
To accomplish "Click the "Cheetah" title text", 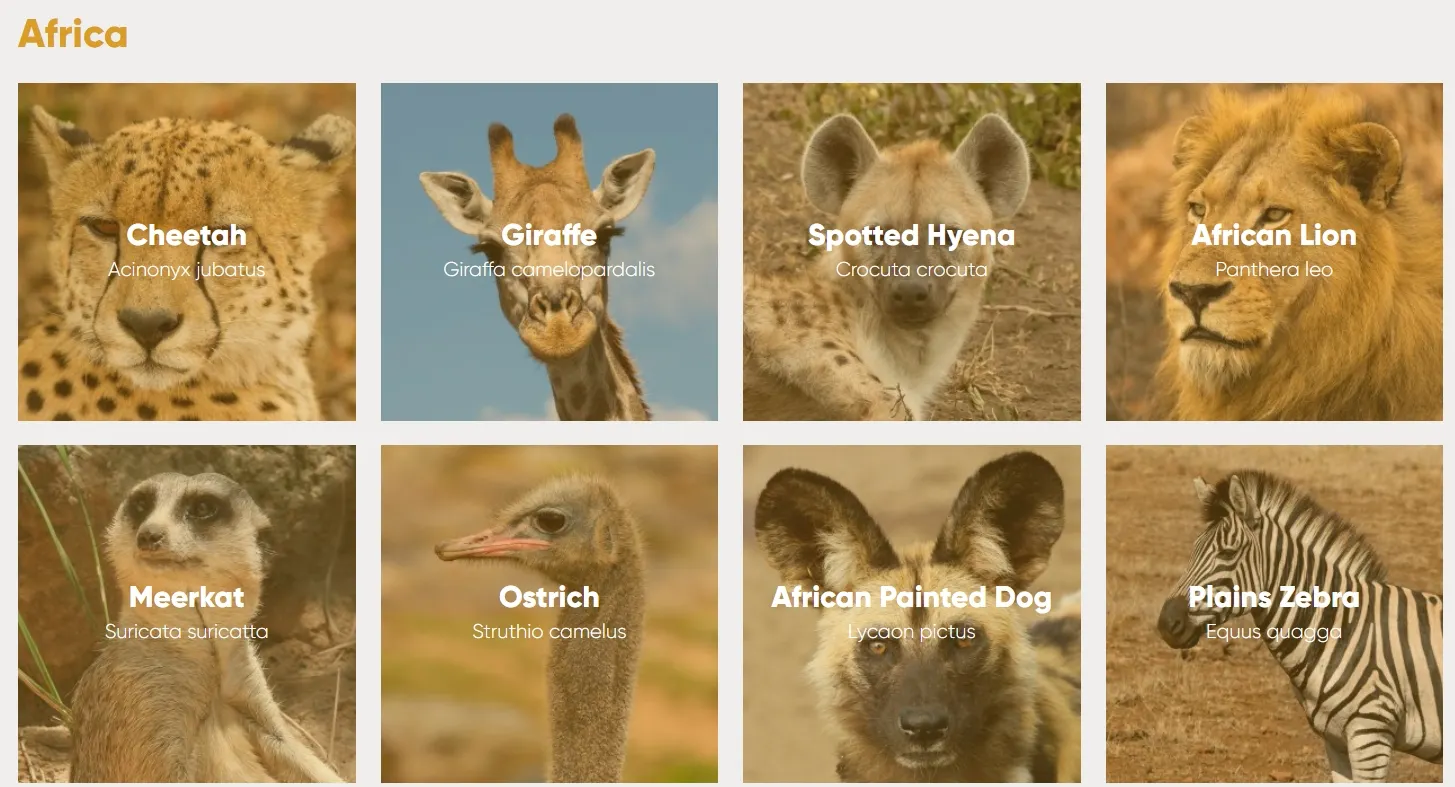I will click(x=186, y=235).
